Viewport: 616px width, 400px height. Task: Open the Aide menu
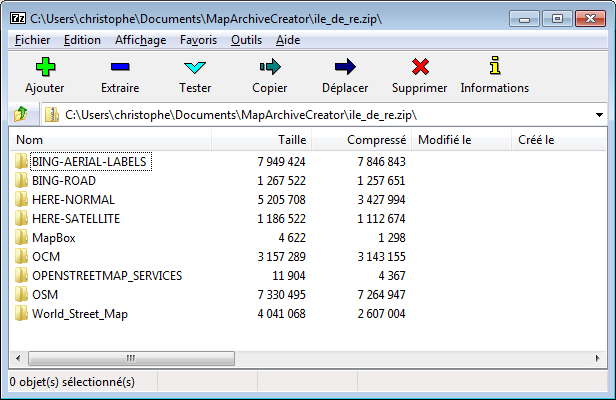click(x=288, y=40)
